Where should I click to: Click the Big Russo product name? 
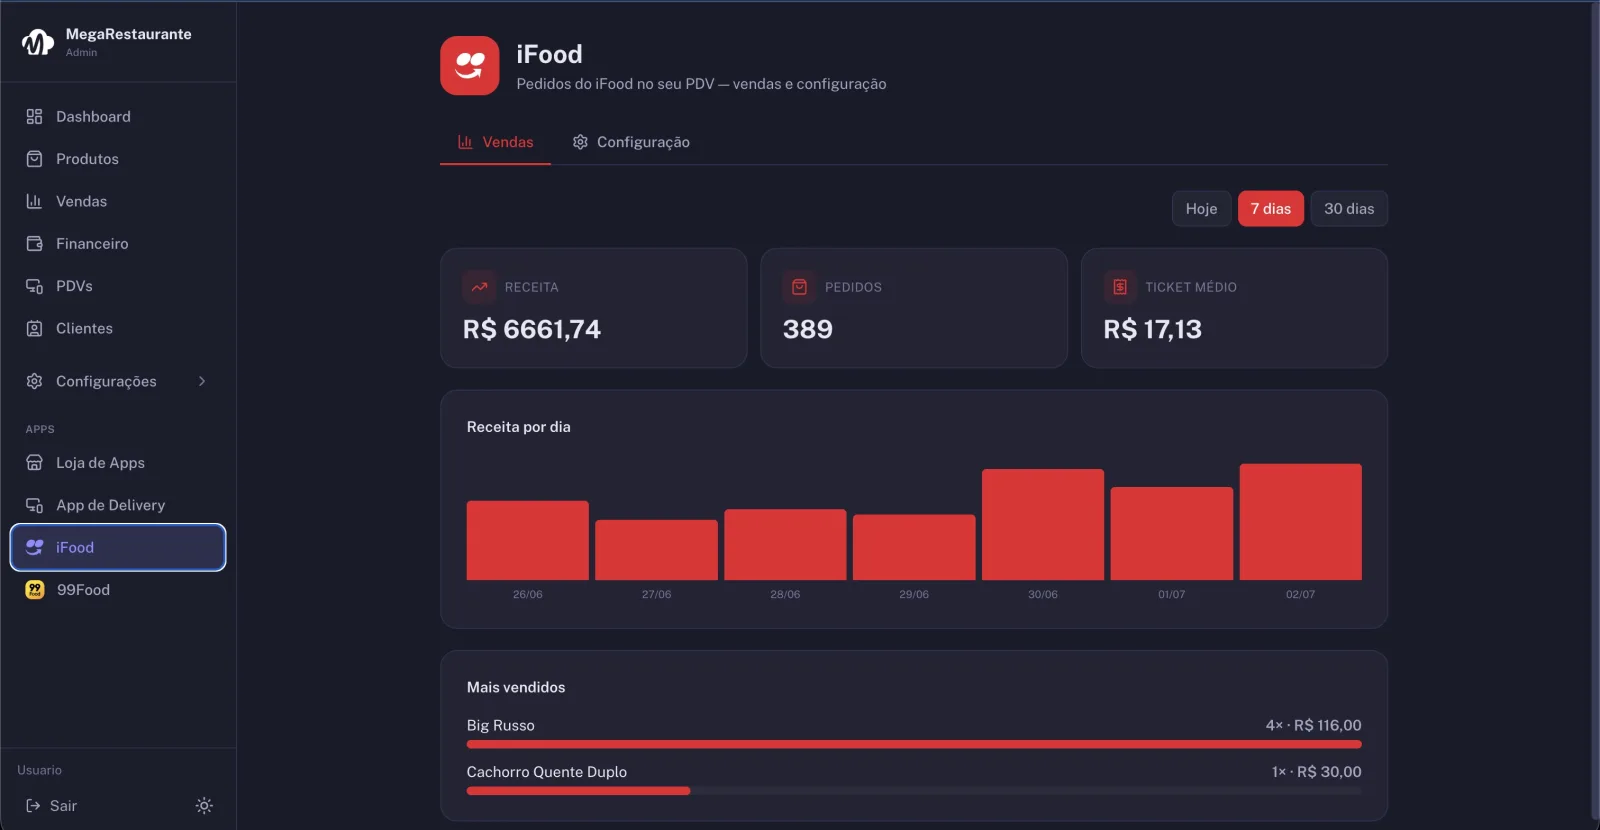501,726
